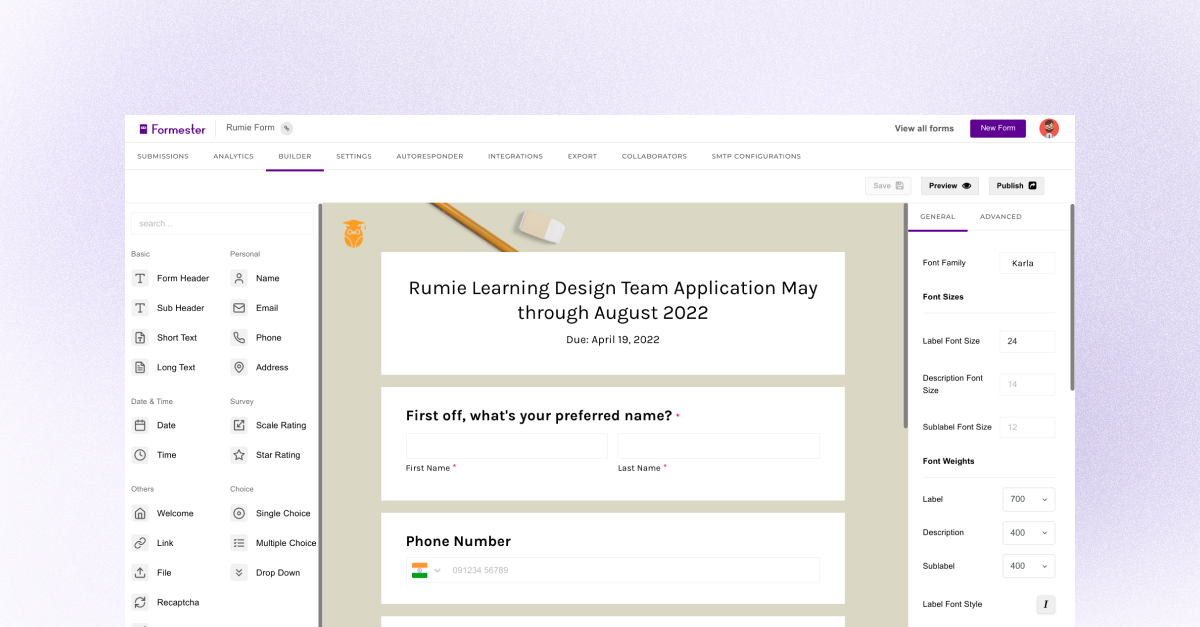Screen dimensions: 1200x627
Task: Insert a Recaptcha element
Action: coord(141,602)
